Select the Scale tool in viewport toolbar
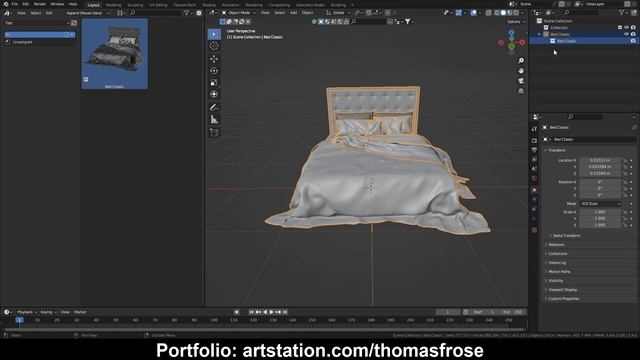The width and height of the screenshot is (640, 360). click(214, 82)
